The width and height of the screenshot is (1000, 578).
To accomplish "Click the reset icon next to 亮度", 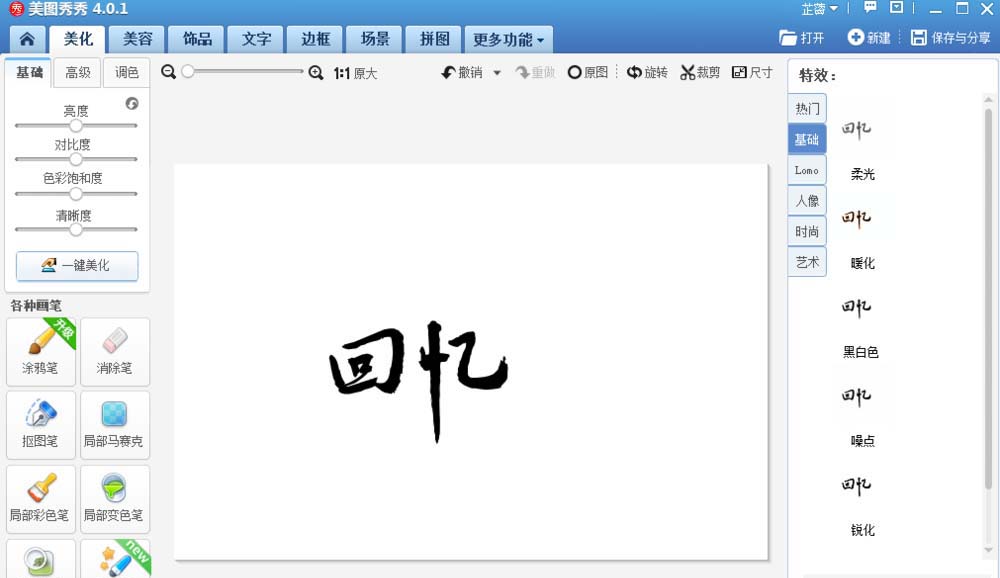I will pos(132,103).
